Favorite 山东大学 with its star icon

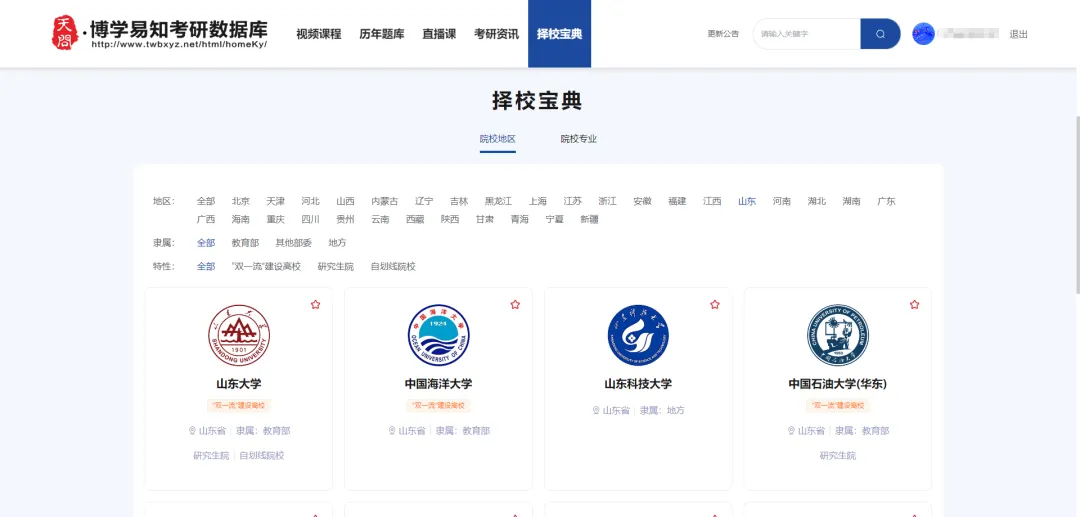click(x=315, y=304)
